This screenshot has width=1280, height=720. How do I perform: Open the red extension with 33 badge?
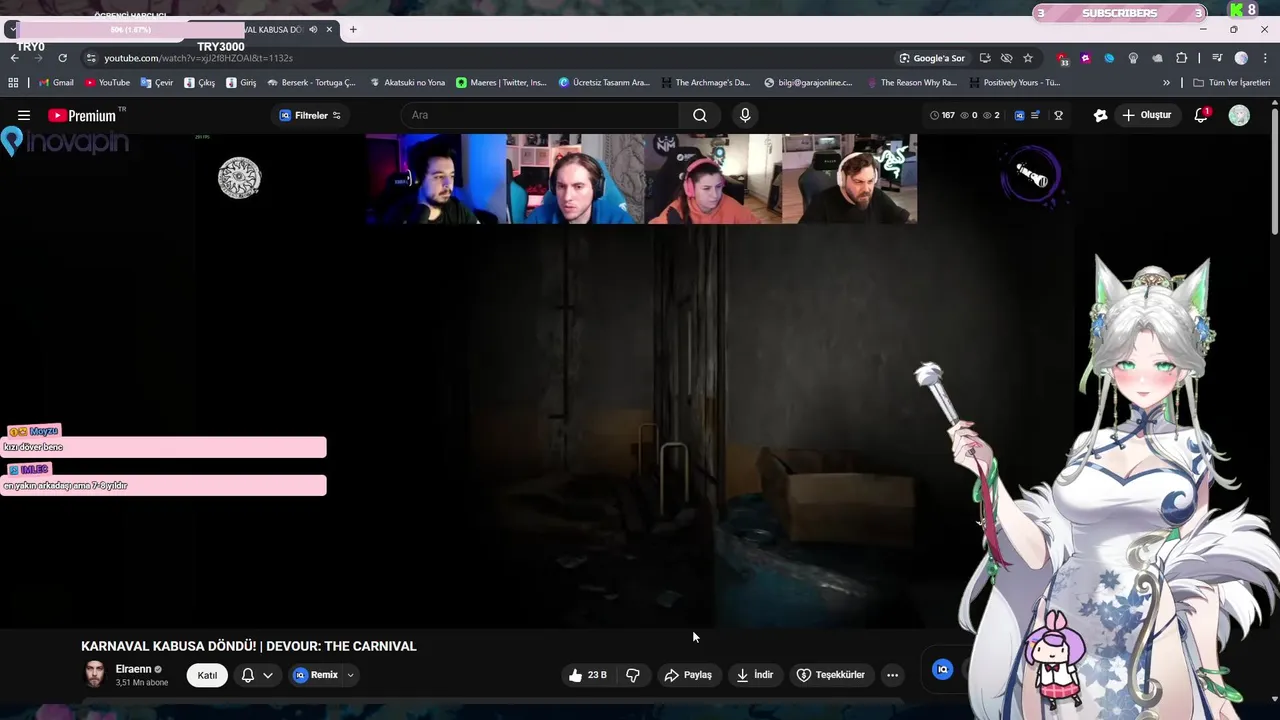pos(1063,59)
